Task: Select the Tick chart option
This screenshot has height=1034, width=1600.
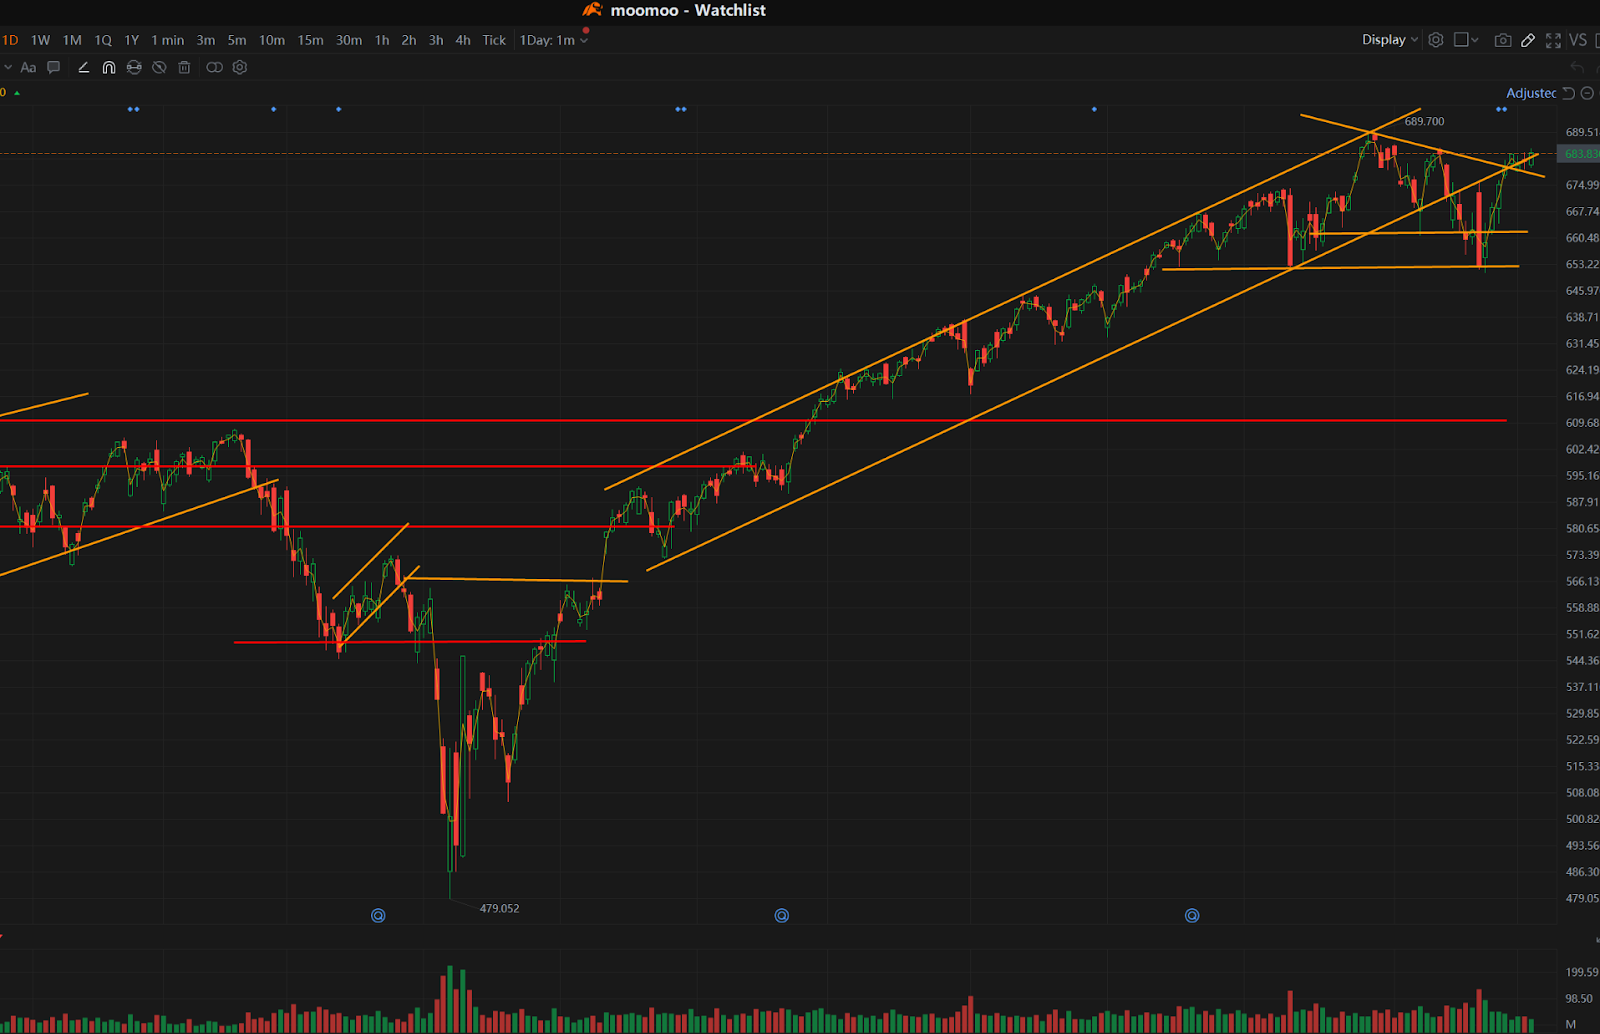Action: [494, 40]
